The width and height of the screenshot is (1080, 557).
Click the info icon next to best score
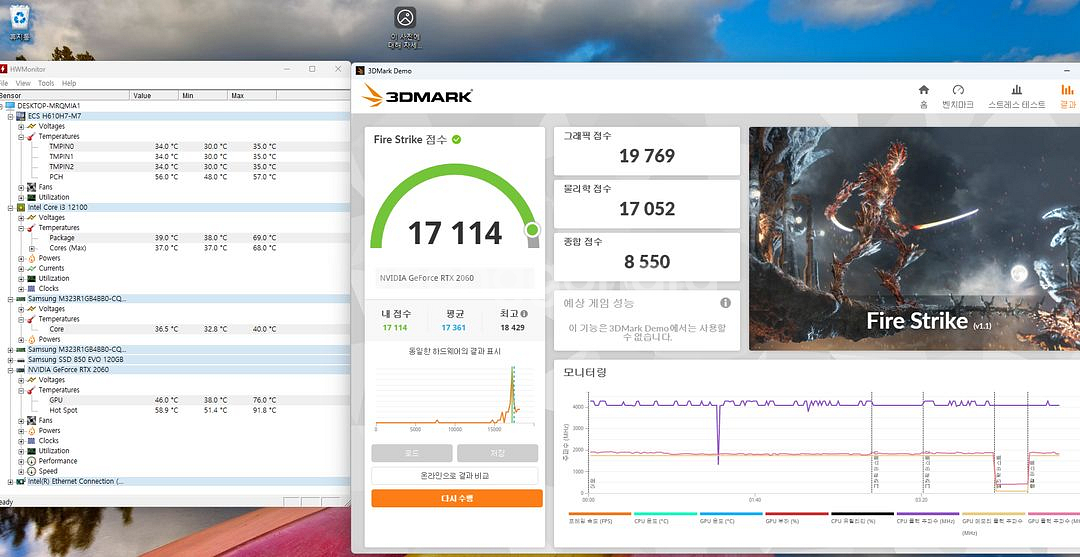point(524,314)
